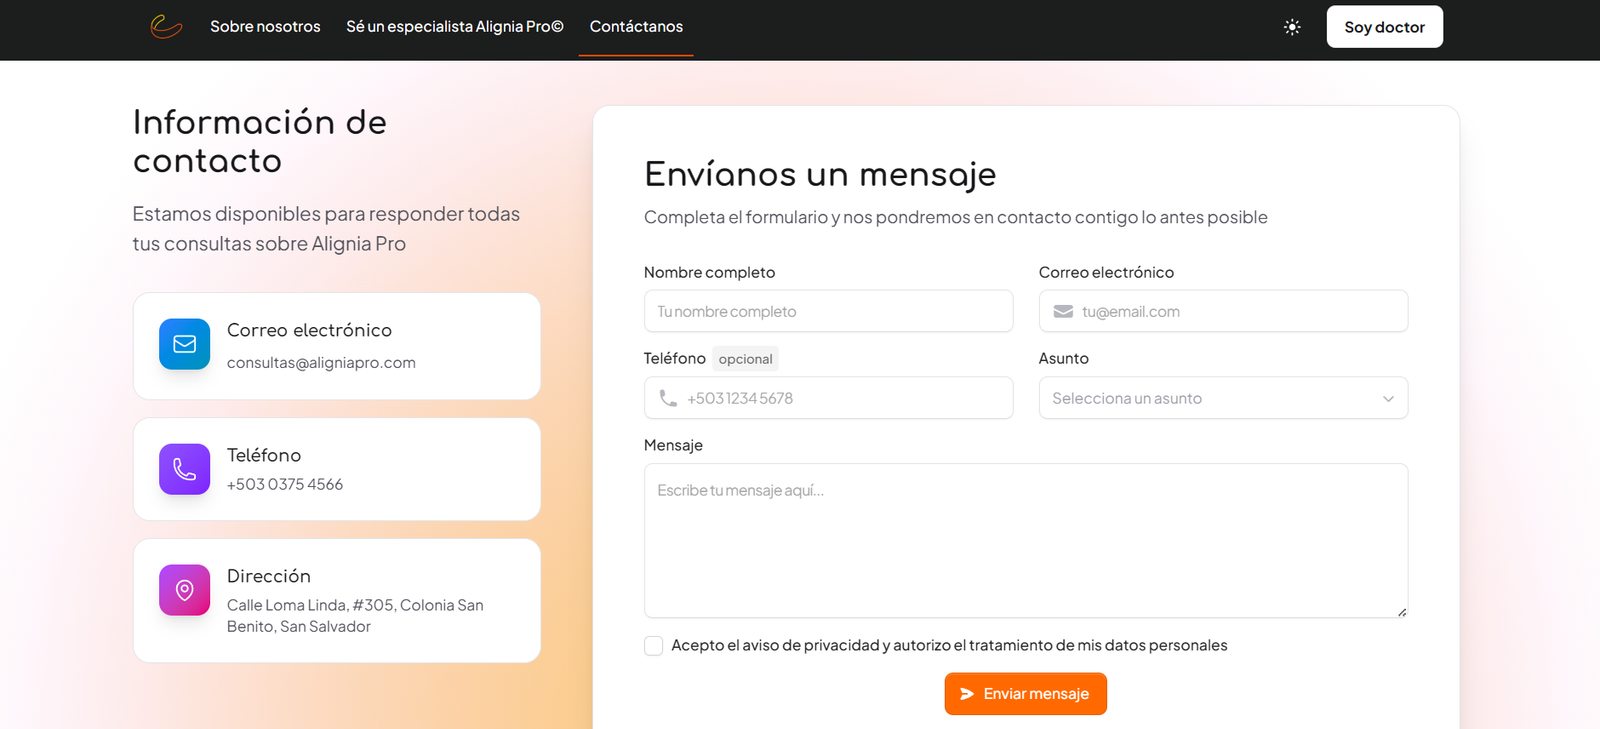Click the Nombre completo field label
1600x729 pixels.
[709, 272]
